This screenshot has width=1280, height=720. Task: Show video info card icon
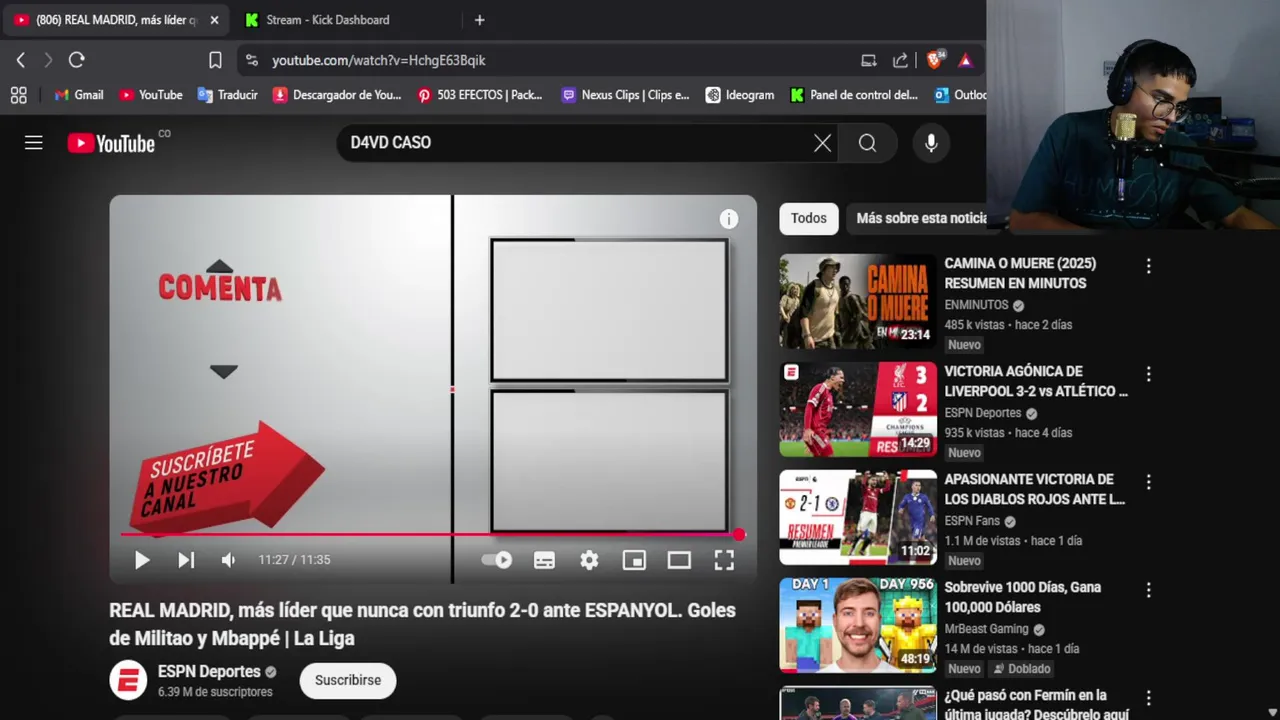click(x=729, y=219)
